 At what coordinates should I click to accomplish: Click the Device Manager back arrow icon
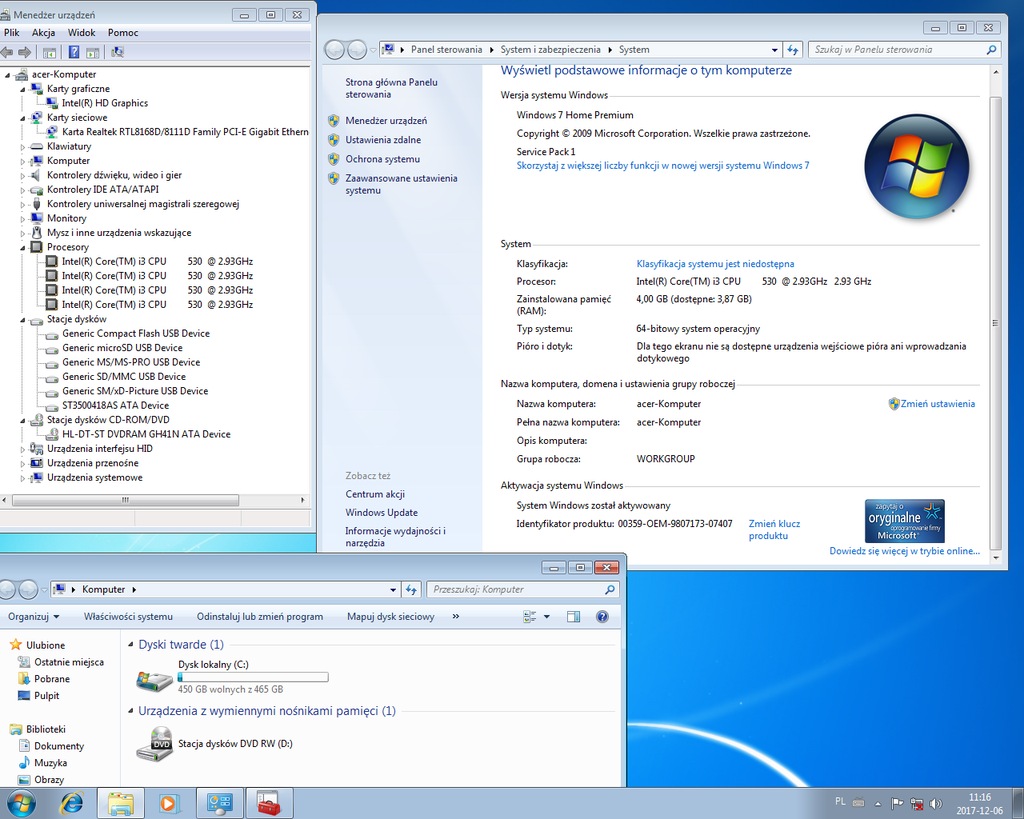coord(7,52)
